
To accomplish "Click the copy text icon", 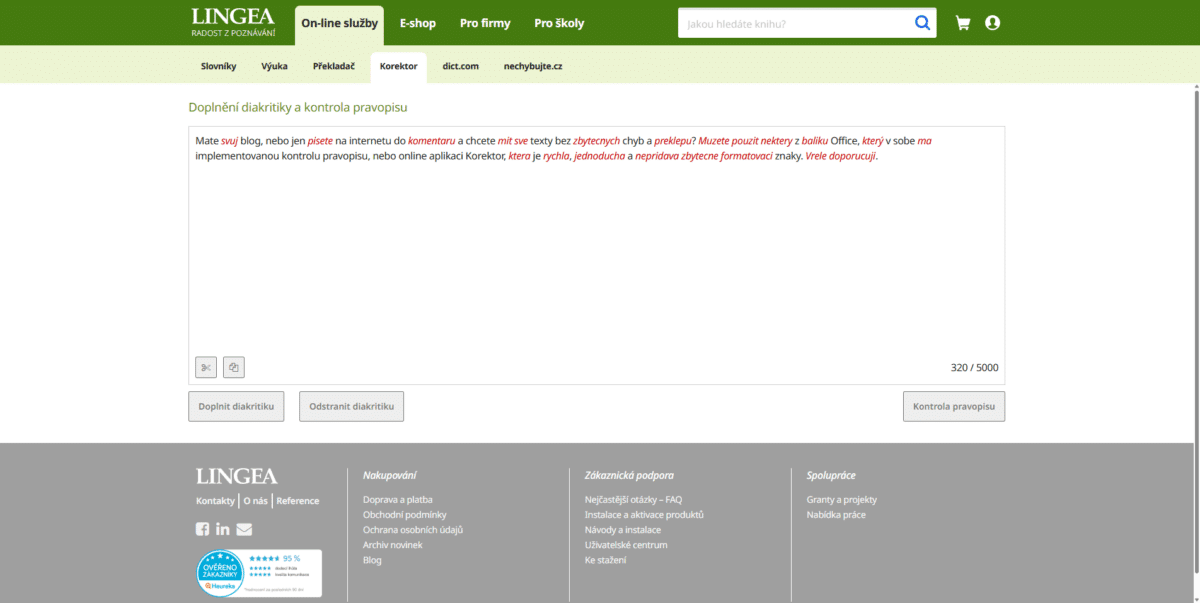I will coord(233,368).
